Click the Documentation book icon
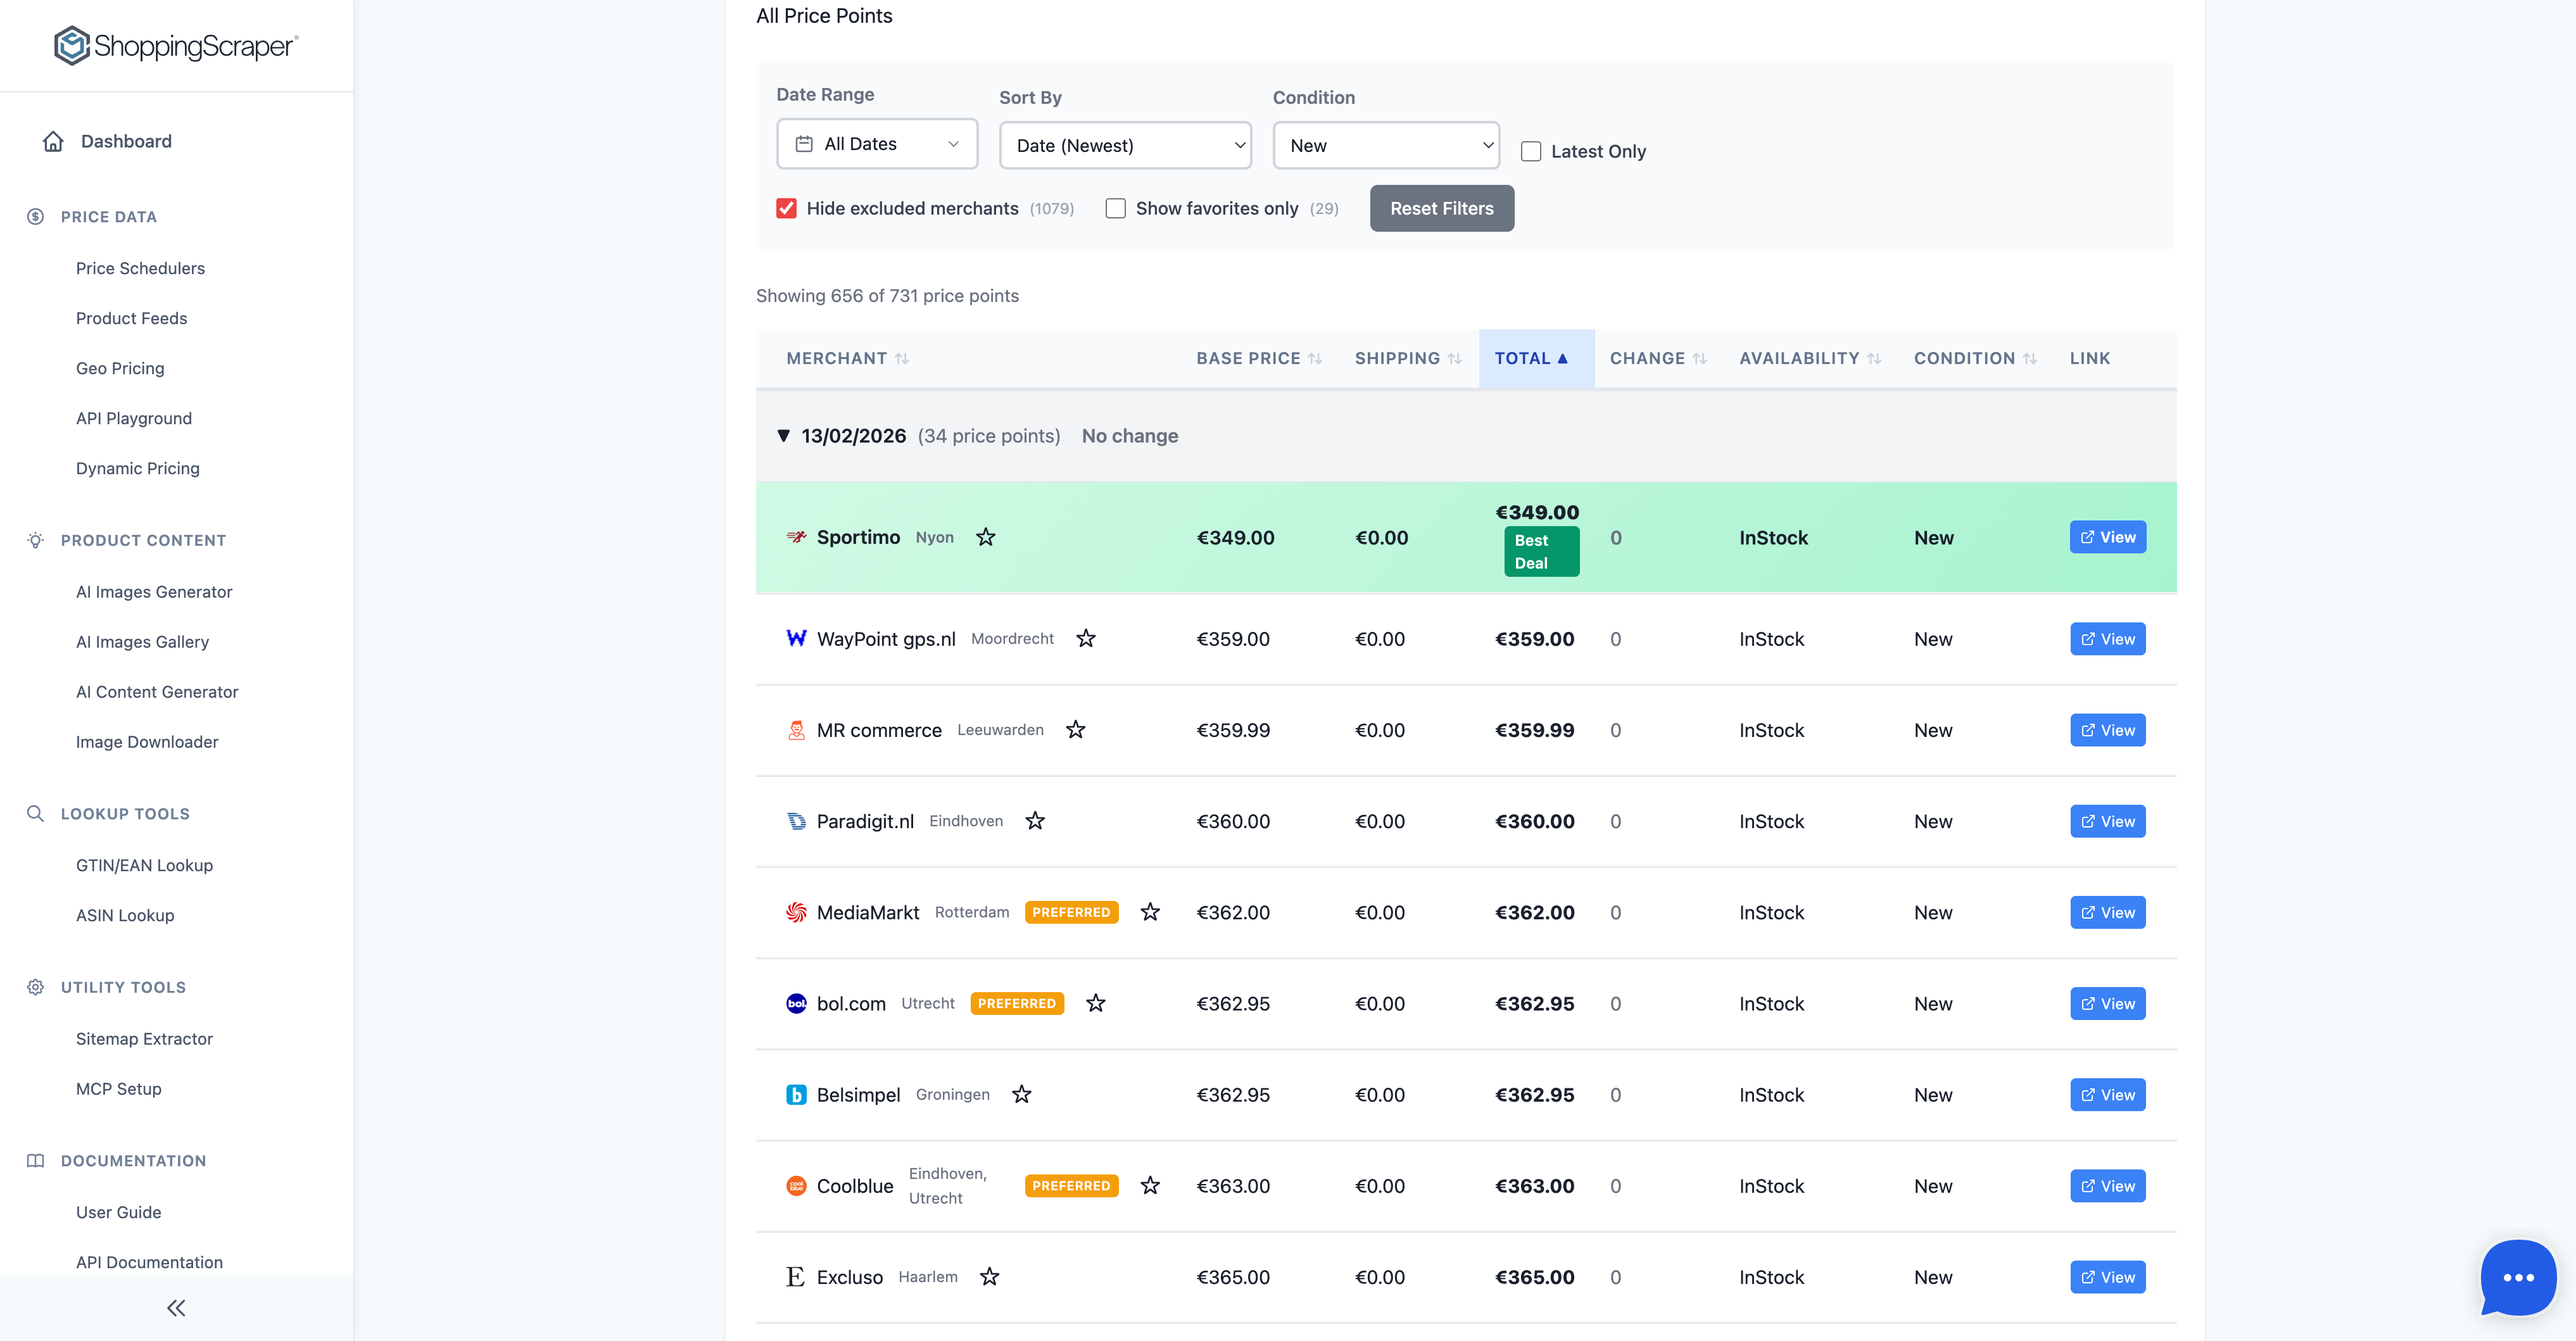 click(x=35, y=1160)
